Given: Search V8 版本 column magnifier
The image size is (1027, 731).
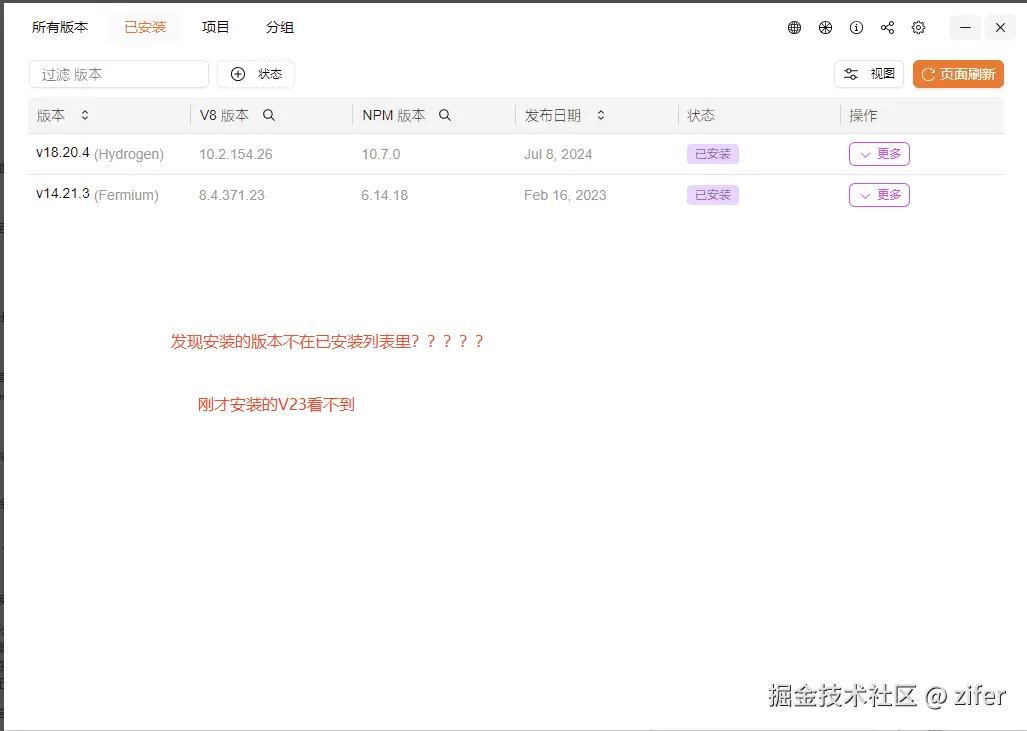Looking at the screenshot, I should tap(269, 115).
